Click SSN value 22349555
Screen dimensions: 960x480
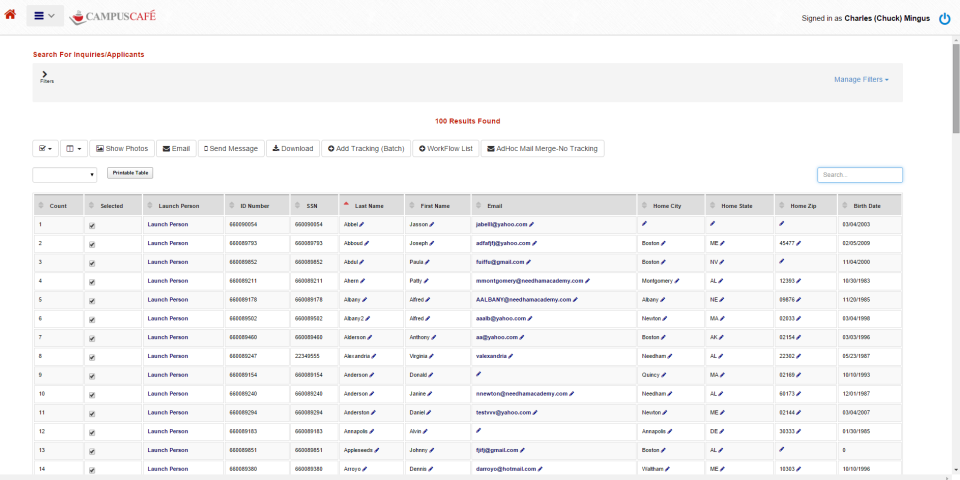307,356
